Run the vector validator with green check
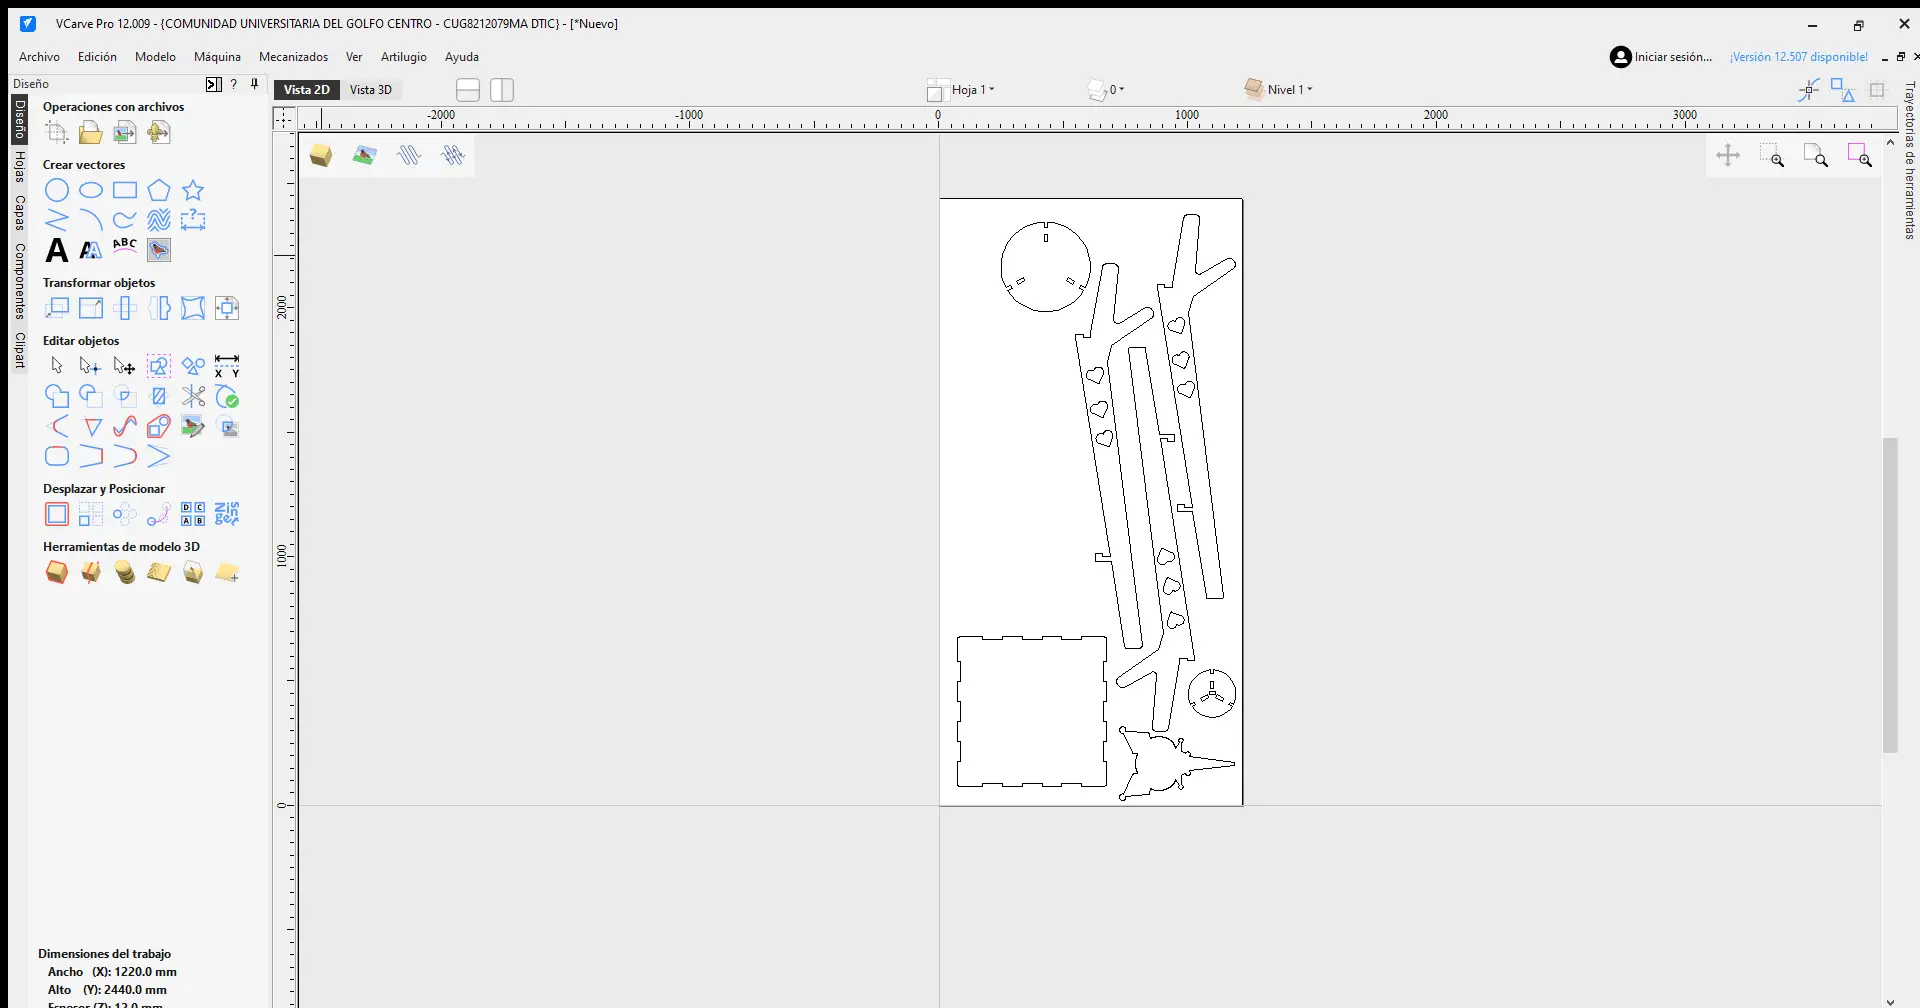The width and height of the screenshot is (1920, 1008). 227,396
